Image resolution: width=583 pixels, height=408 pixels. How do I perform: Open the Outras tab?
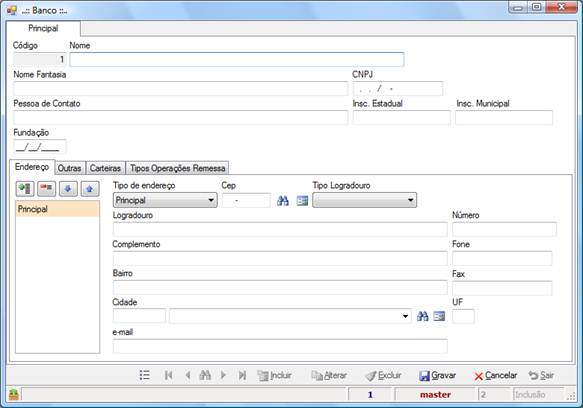(x=70, y=168)
